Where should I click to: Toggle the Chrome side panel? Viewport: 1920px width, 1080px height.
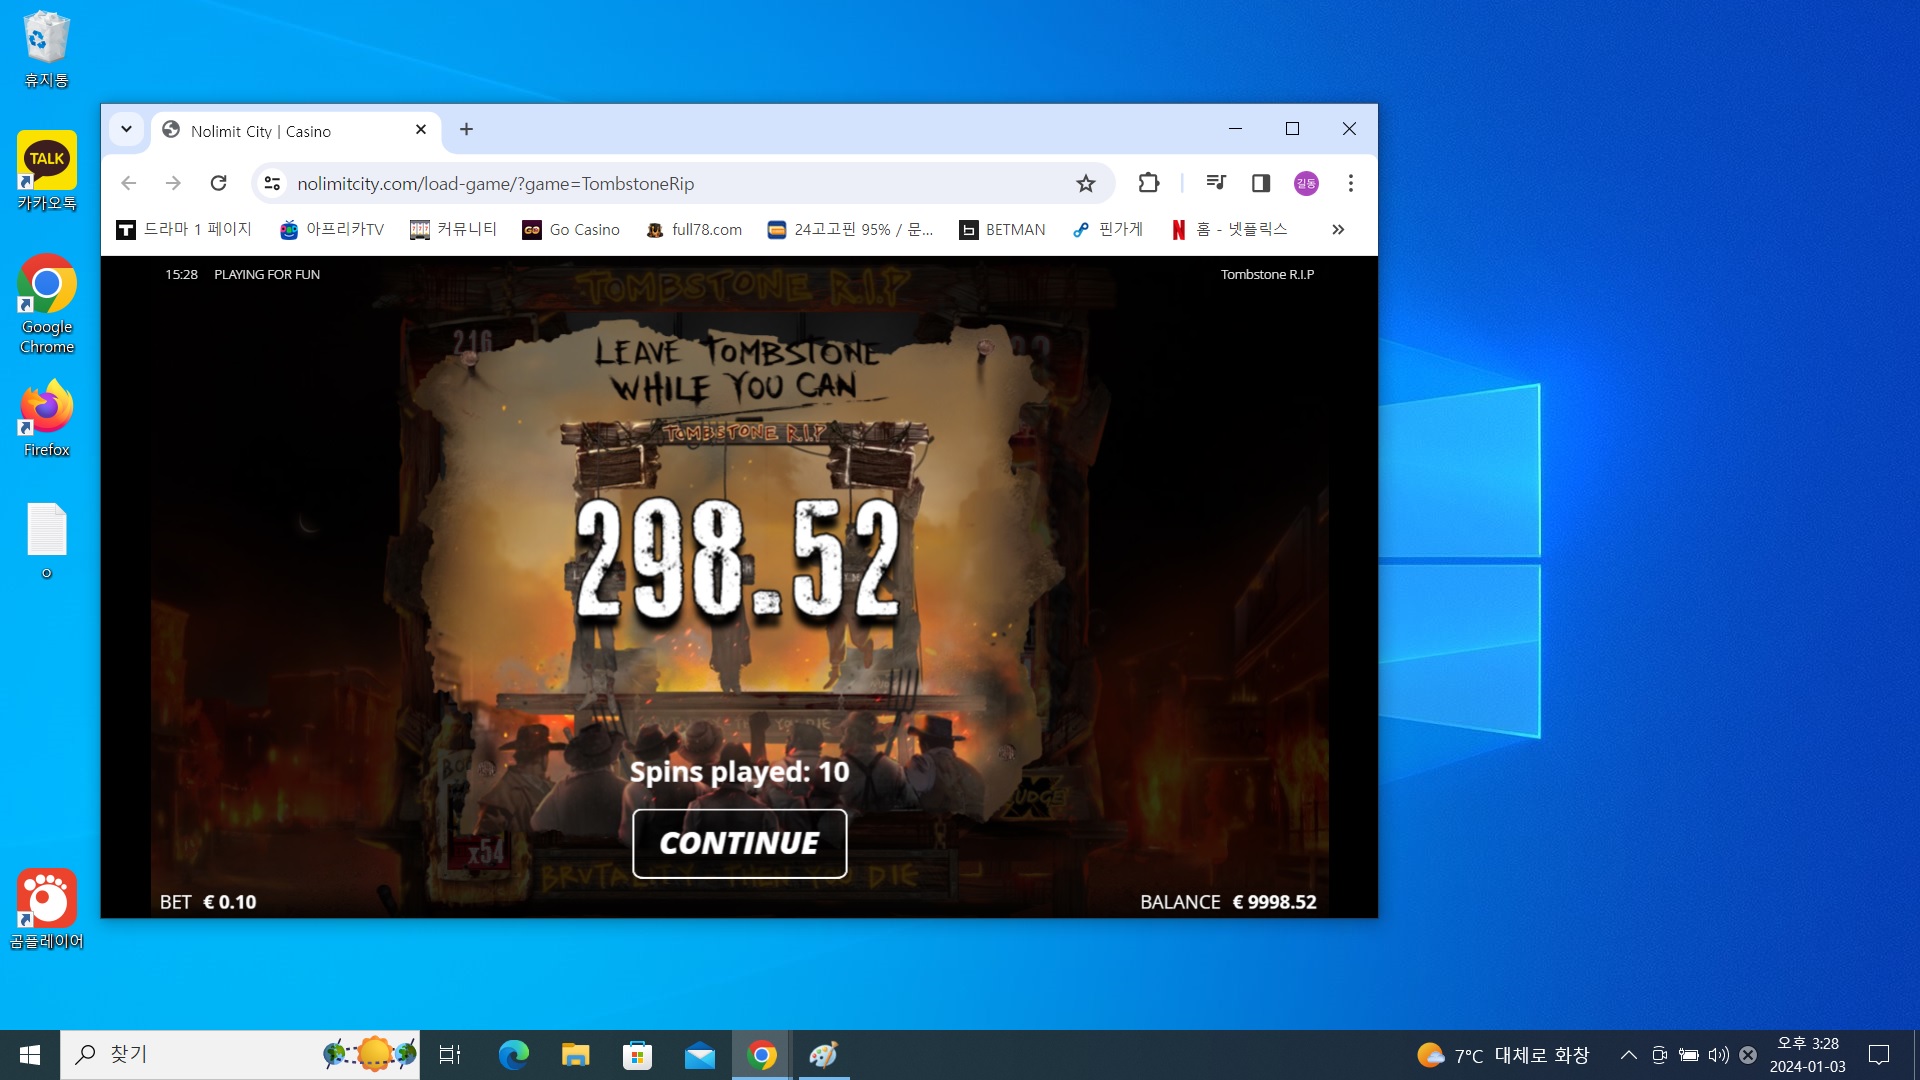[x=1261, y=183]
